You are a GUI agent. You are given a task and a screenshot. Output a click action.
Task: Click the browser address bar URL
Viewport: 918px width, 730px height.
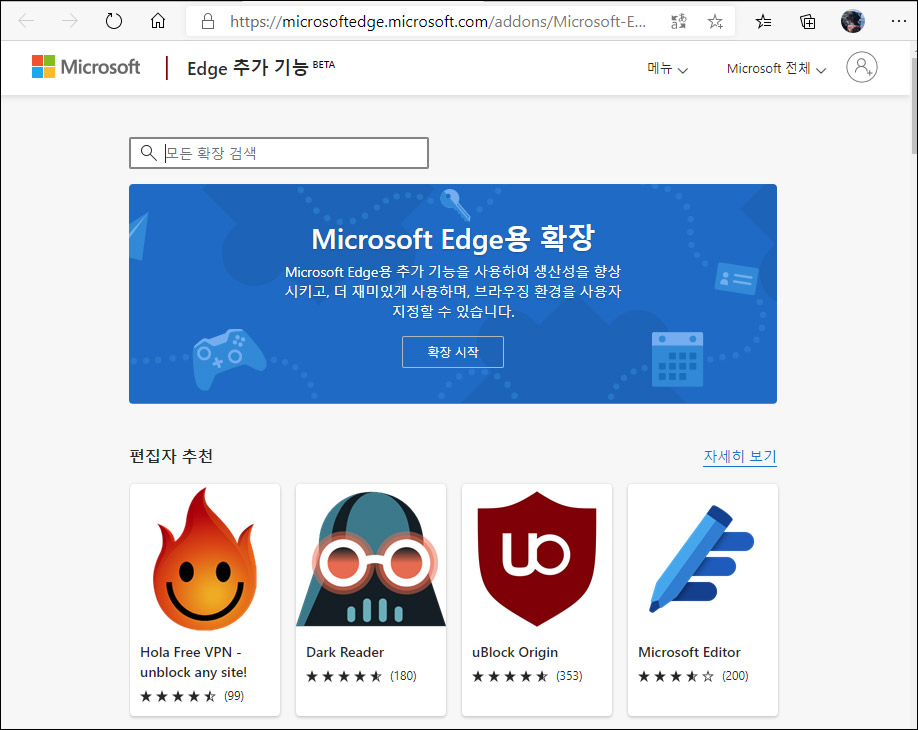[x=438, y=22]
